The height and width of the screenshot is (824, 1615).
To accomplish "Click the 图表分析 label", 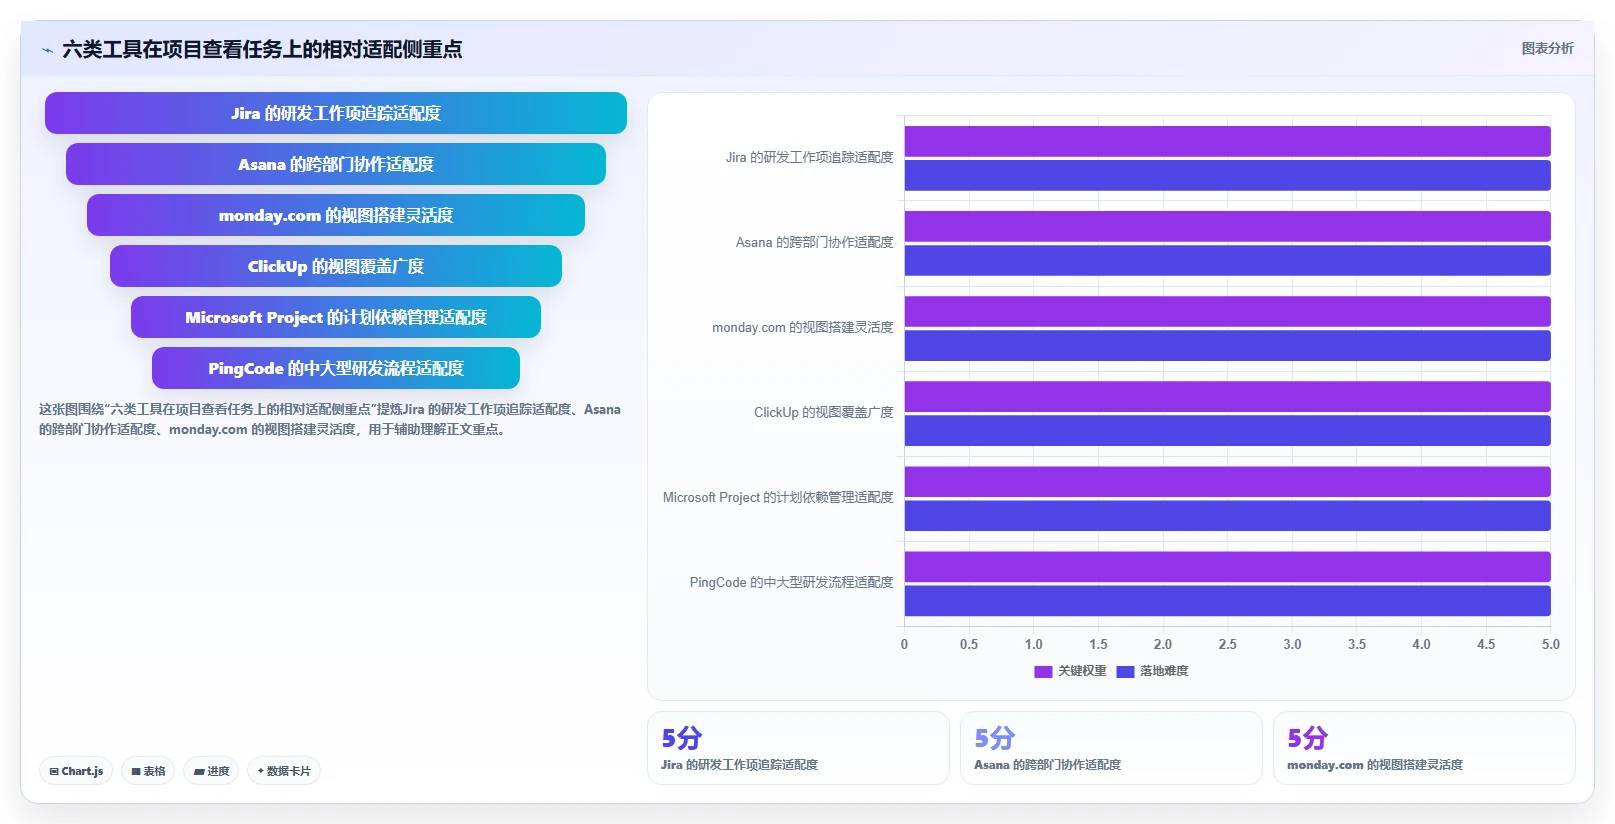I will coord(1547,48).
